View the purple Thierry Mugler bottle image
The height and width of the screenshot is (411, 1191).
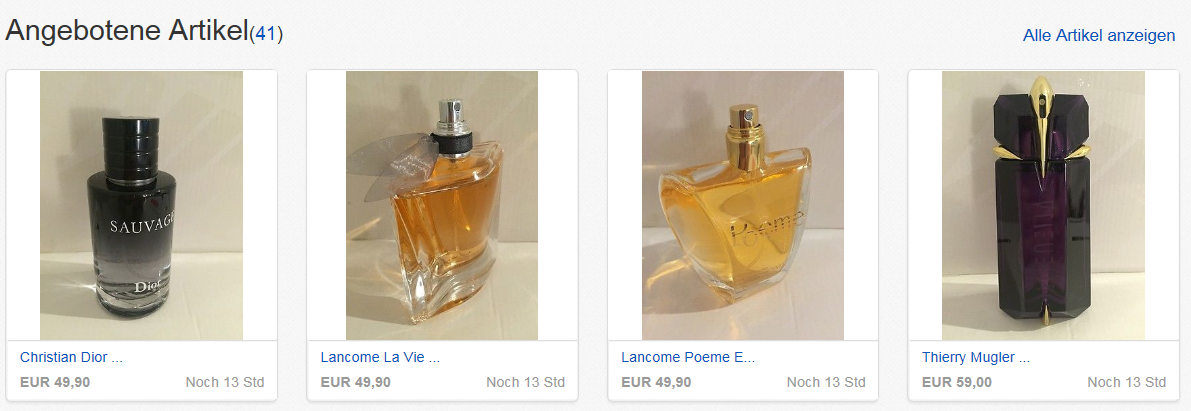(1043, 205)
